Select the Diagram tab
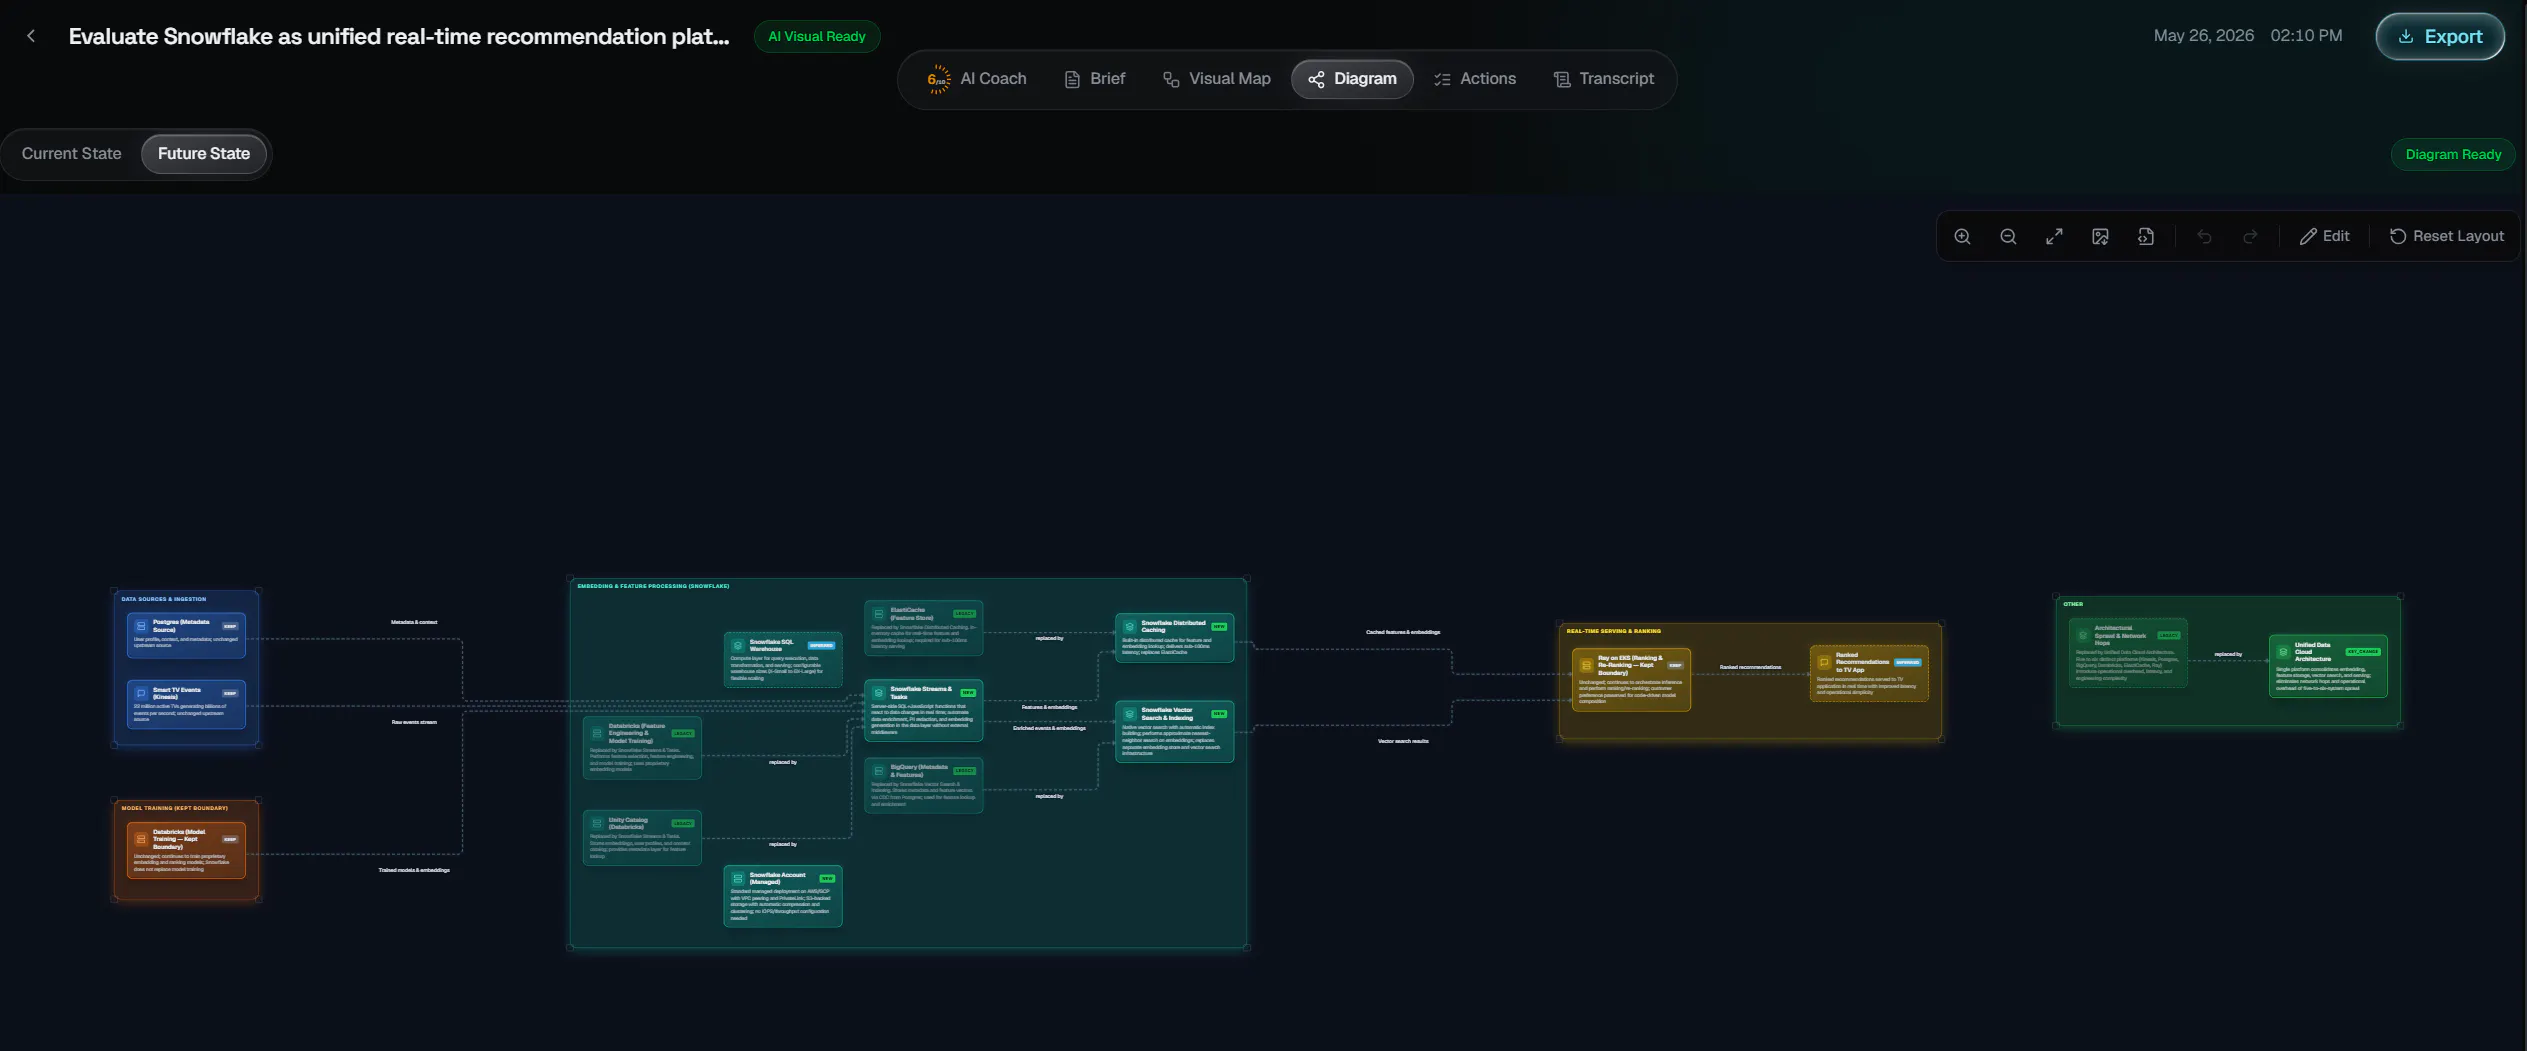Screen dimensions: 2527x1051 tap(1352, 79)
